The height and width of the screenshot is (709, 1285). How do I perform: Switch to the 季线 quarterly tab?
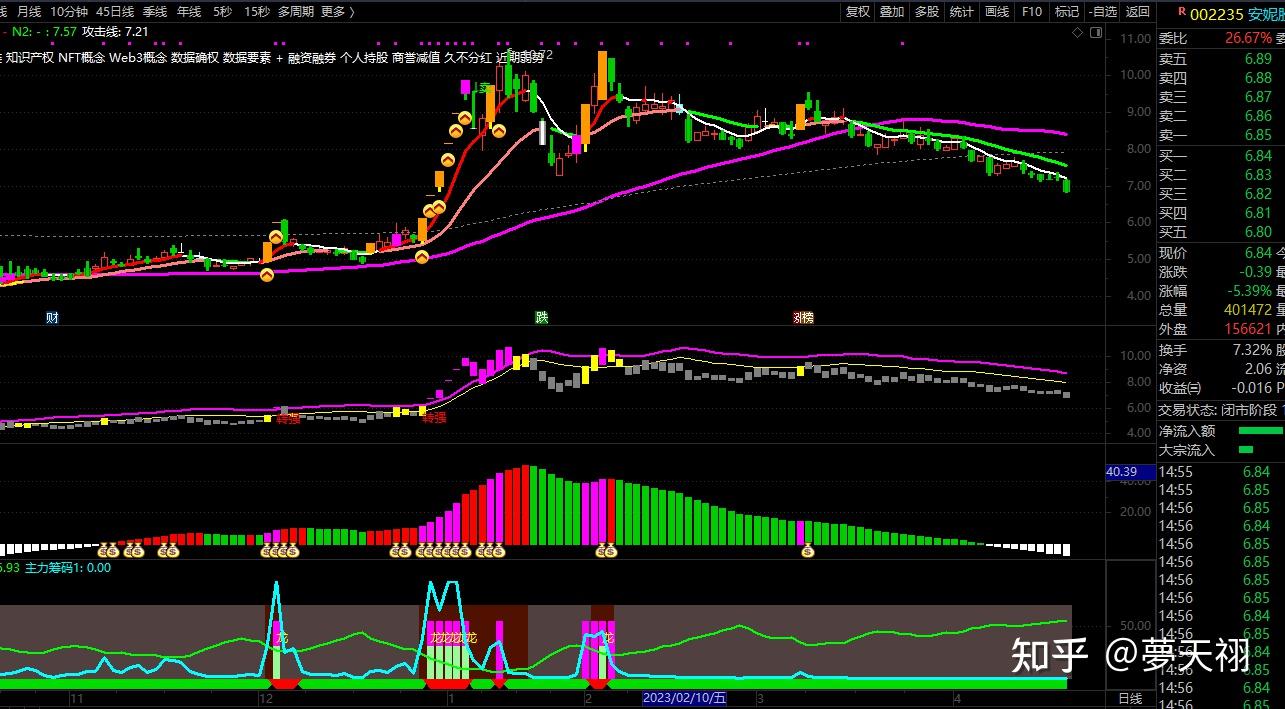tap(155, 11)
